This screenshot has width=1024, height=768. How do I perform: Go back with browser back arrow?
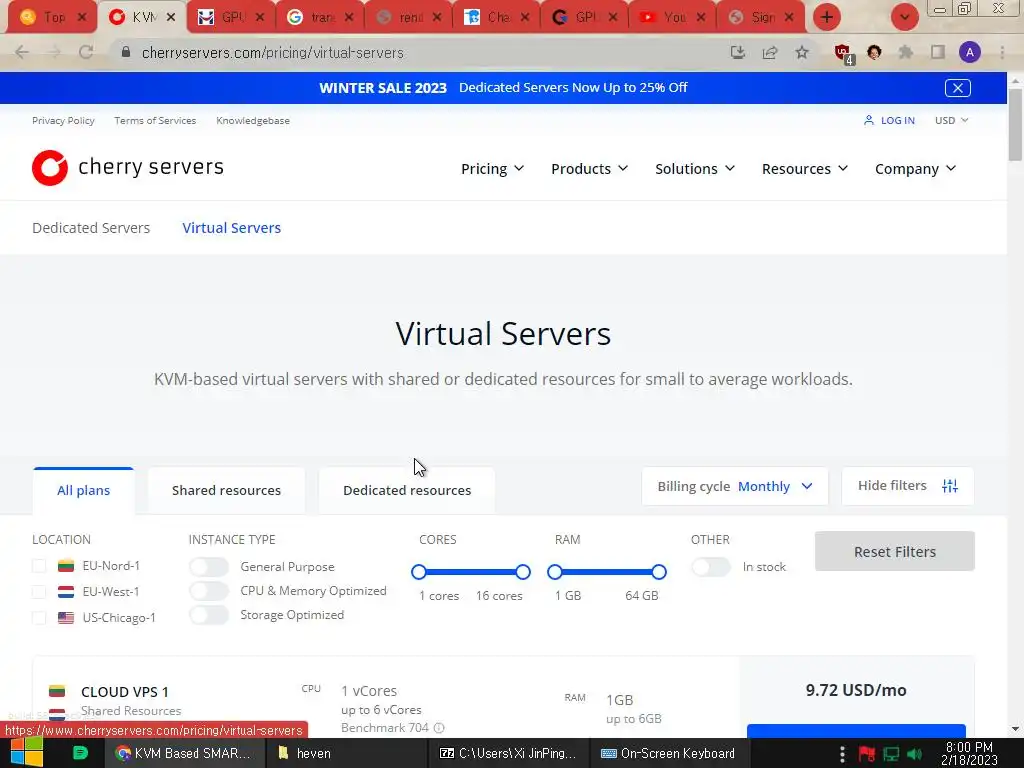[x=22, y=52]
